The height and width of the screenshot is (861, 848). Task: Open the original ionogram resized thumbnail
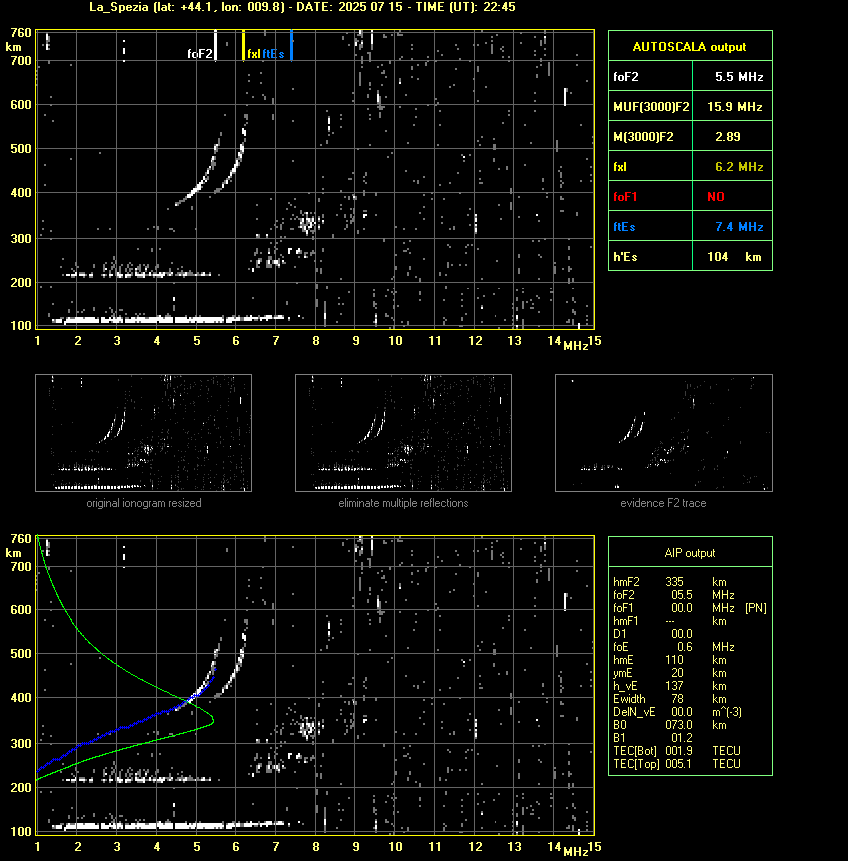(143, 433)
